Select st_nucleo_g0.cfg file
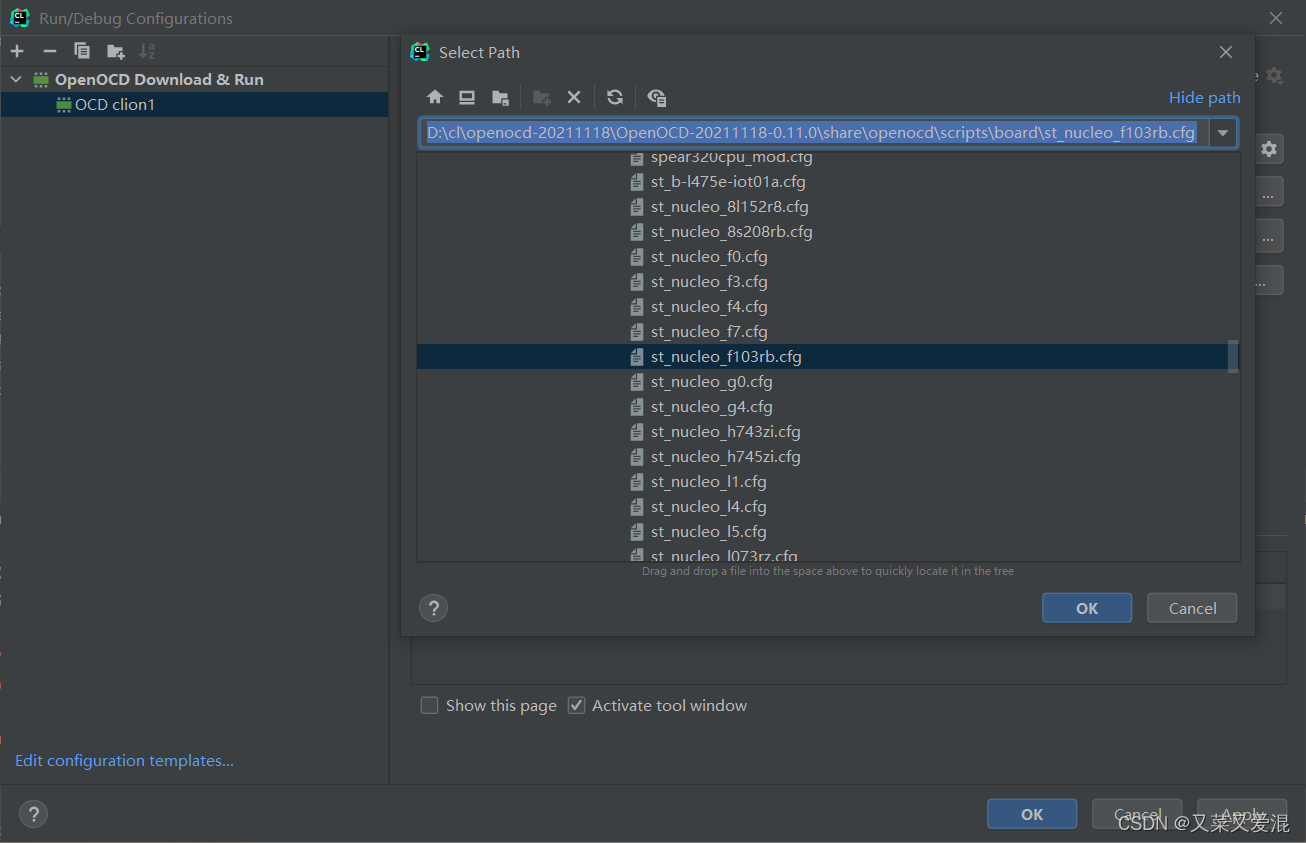The height and width of the screenshot is (843, 1306). tap(711, 382)
